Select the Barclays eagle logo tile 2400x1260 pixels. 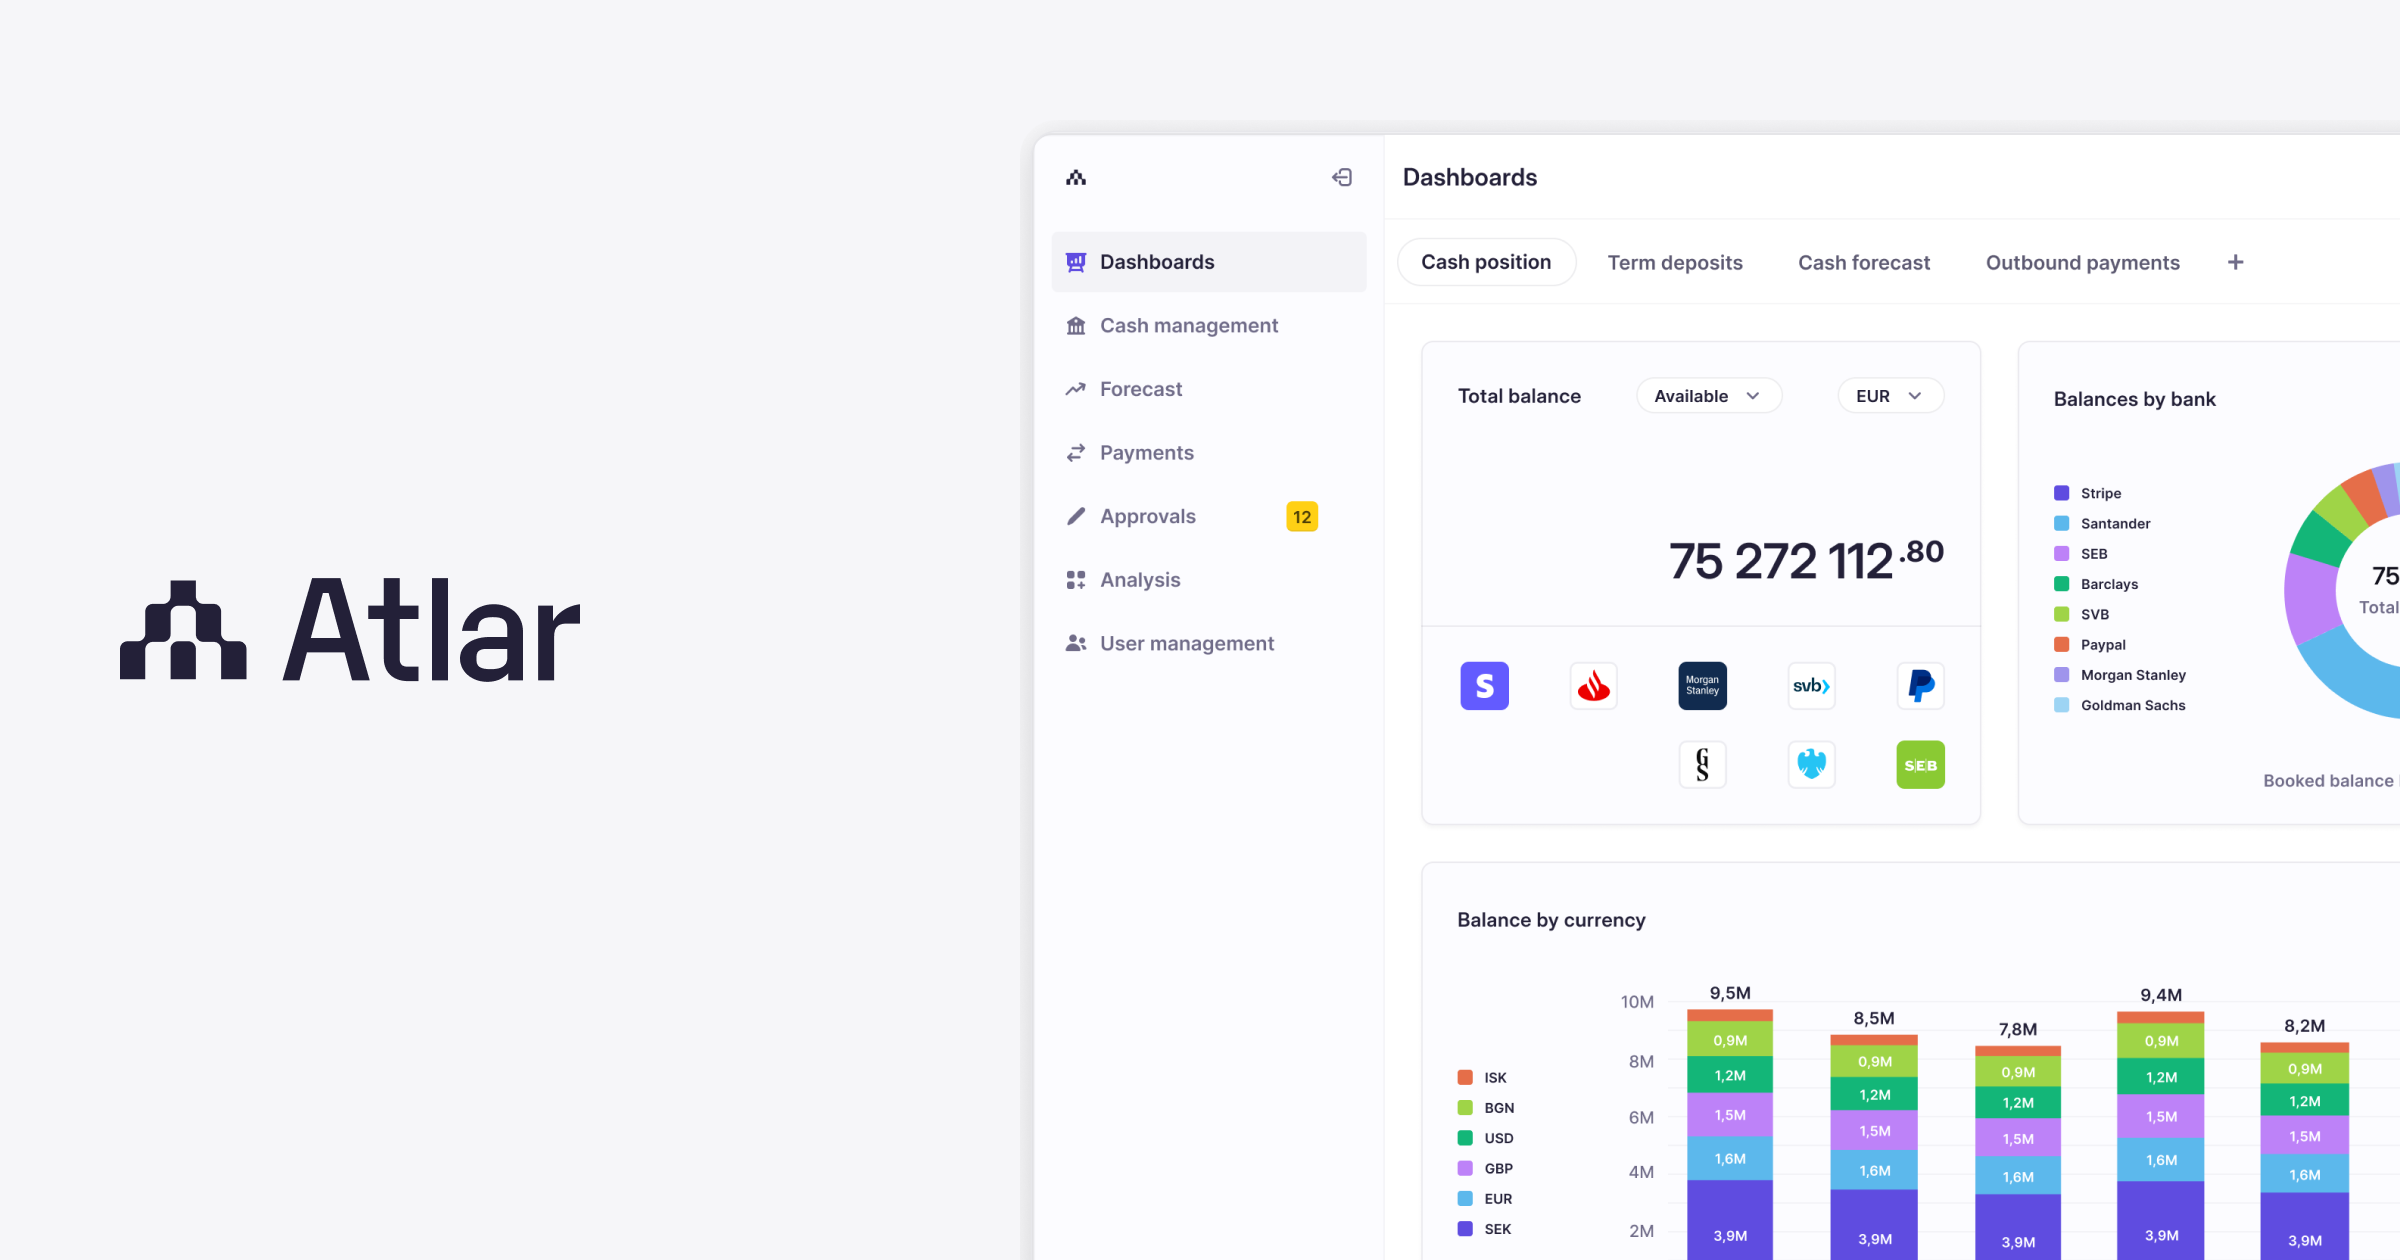click(1811, 765)
